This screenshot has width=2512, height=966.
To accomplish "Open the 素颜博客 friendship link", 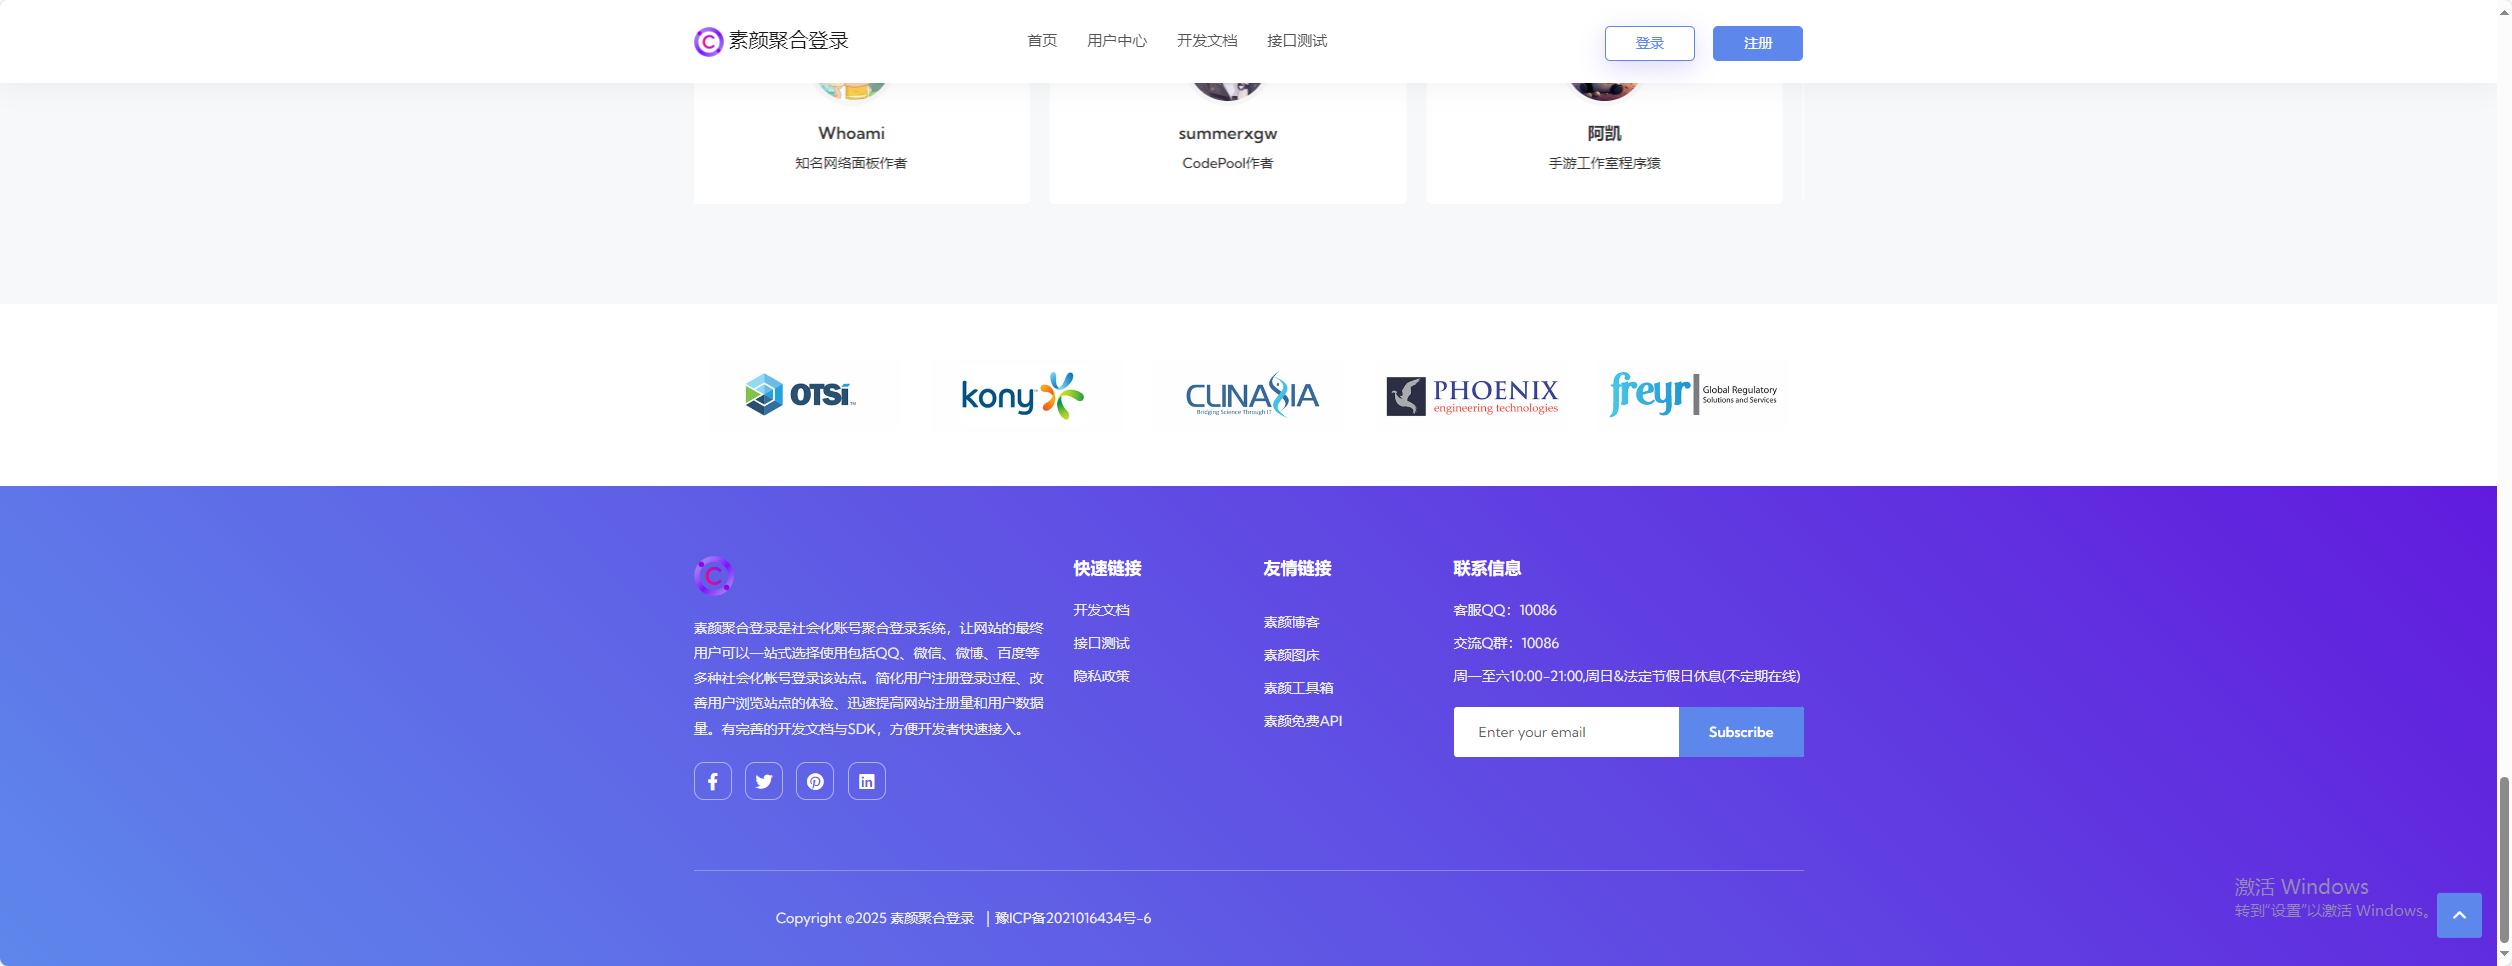I will (1291, 621).
